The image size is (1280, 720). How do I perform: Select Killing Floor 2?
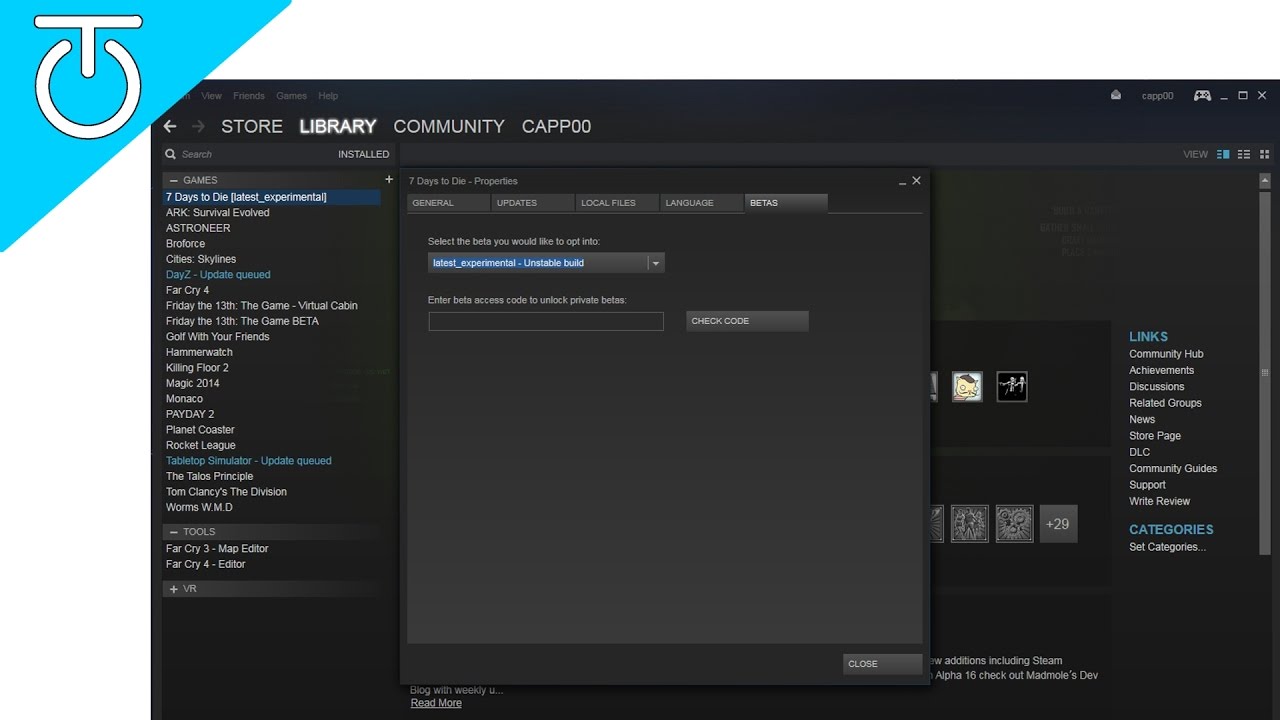[x=197, y=368]
